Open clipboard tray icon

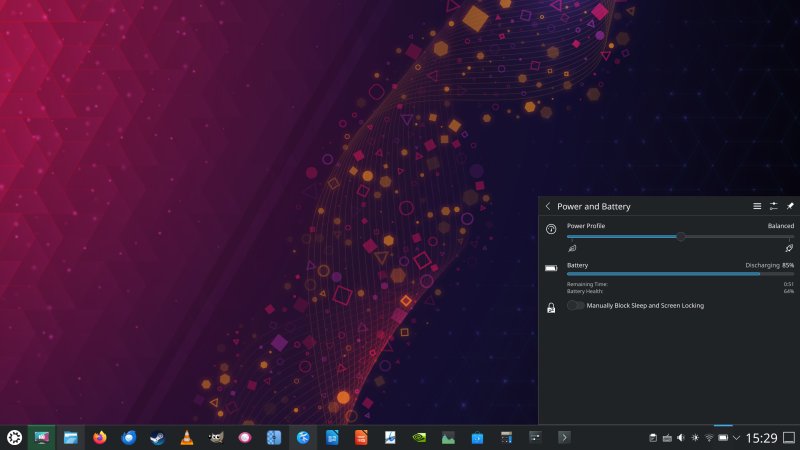(x=653, y=438)
